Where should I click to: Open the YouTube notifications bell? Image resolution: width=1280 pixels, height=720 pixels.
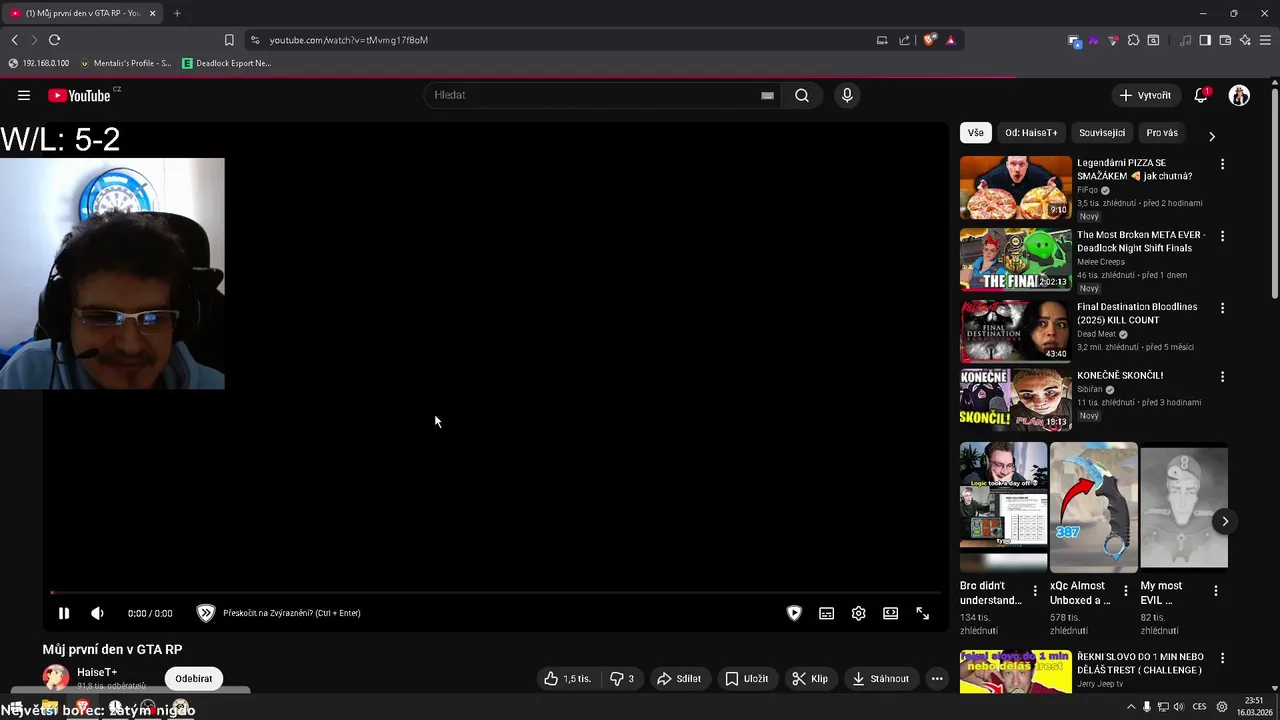pyautogui.click(x=1201, y=95)
